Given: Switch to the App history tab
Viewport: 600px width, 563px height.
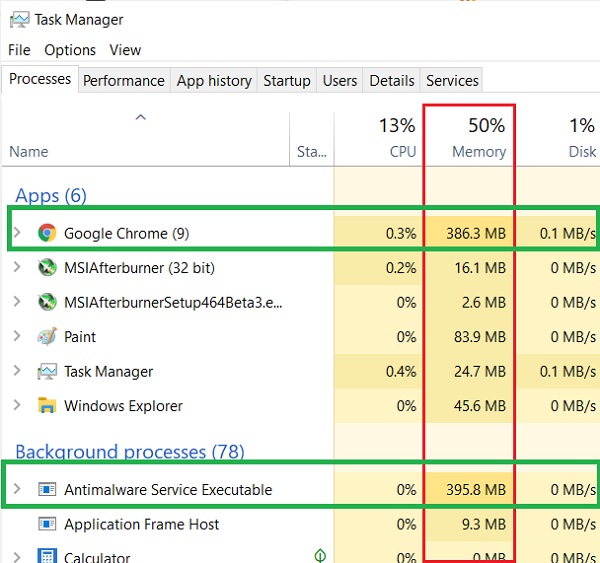Looking at the screenshot, I should [x=214, y=81].
